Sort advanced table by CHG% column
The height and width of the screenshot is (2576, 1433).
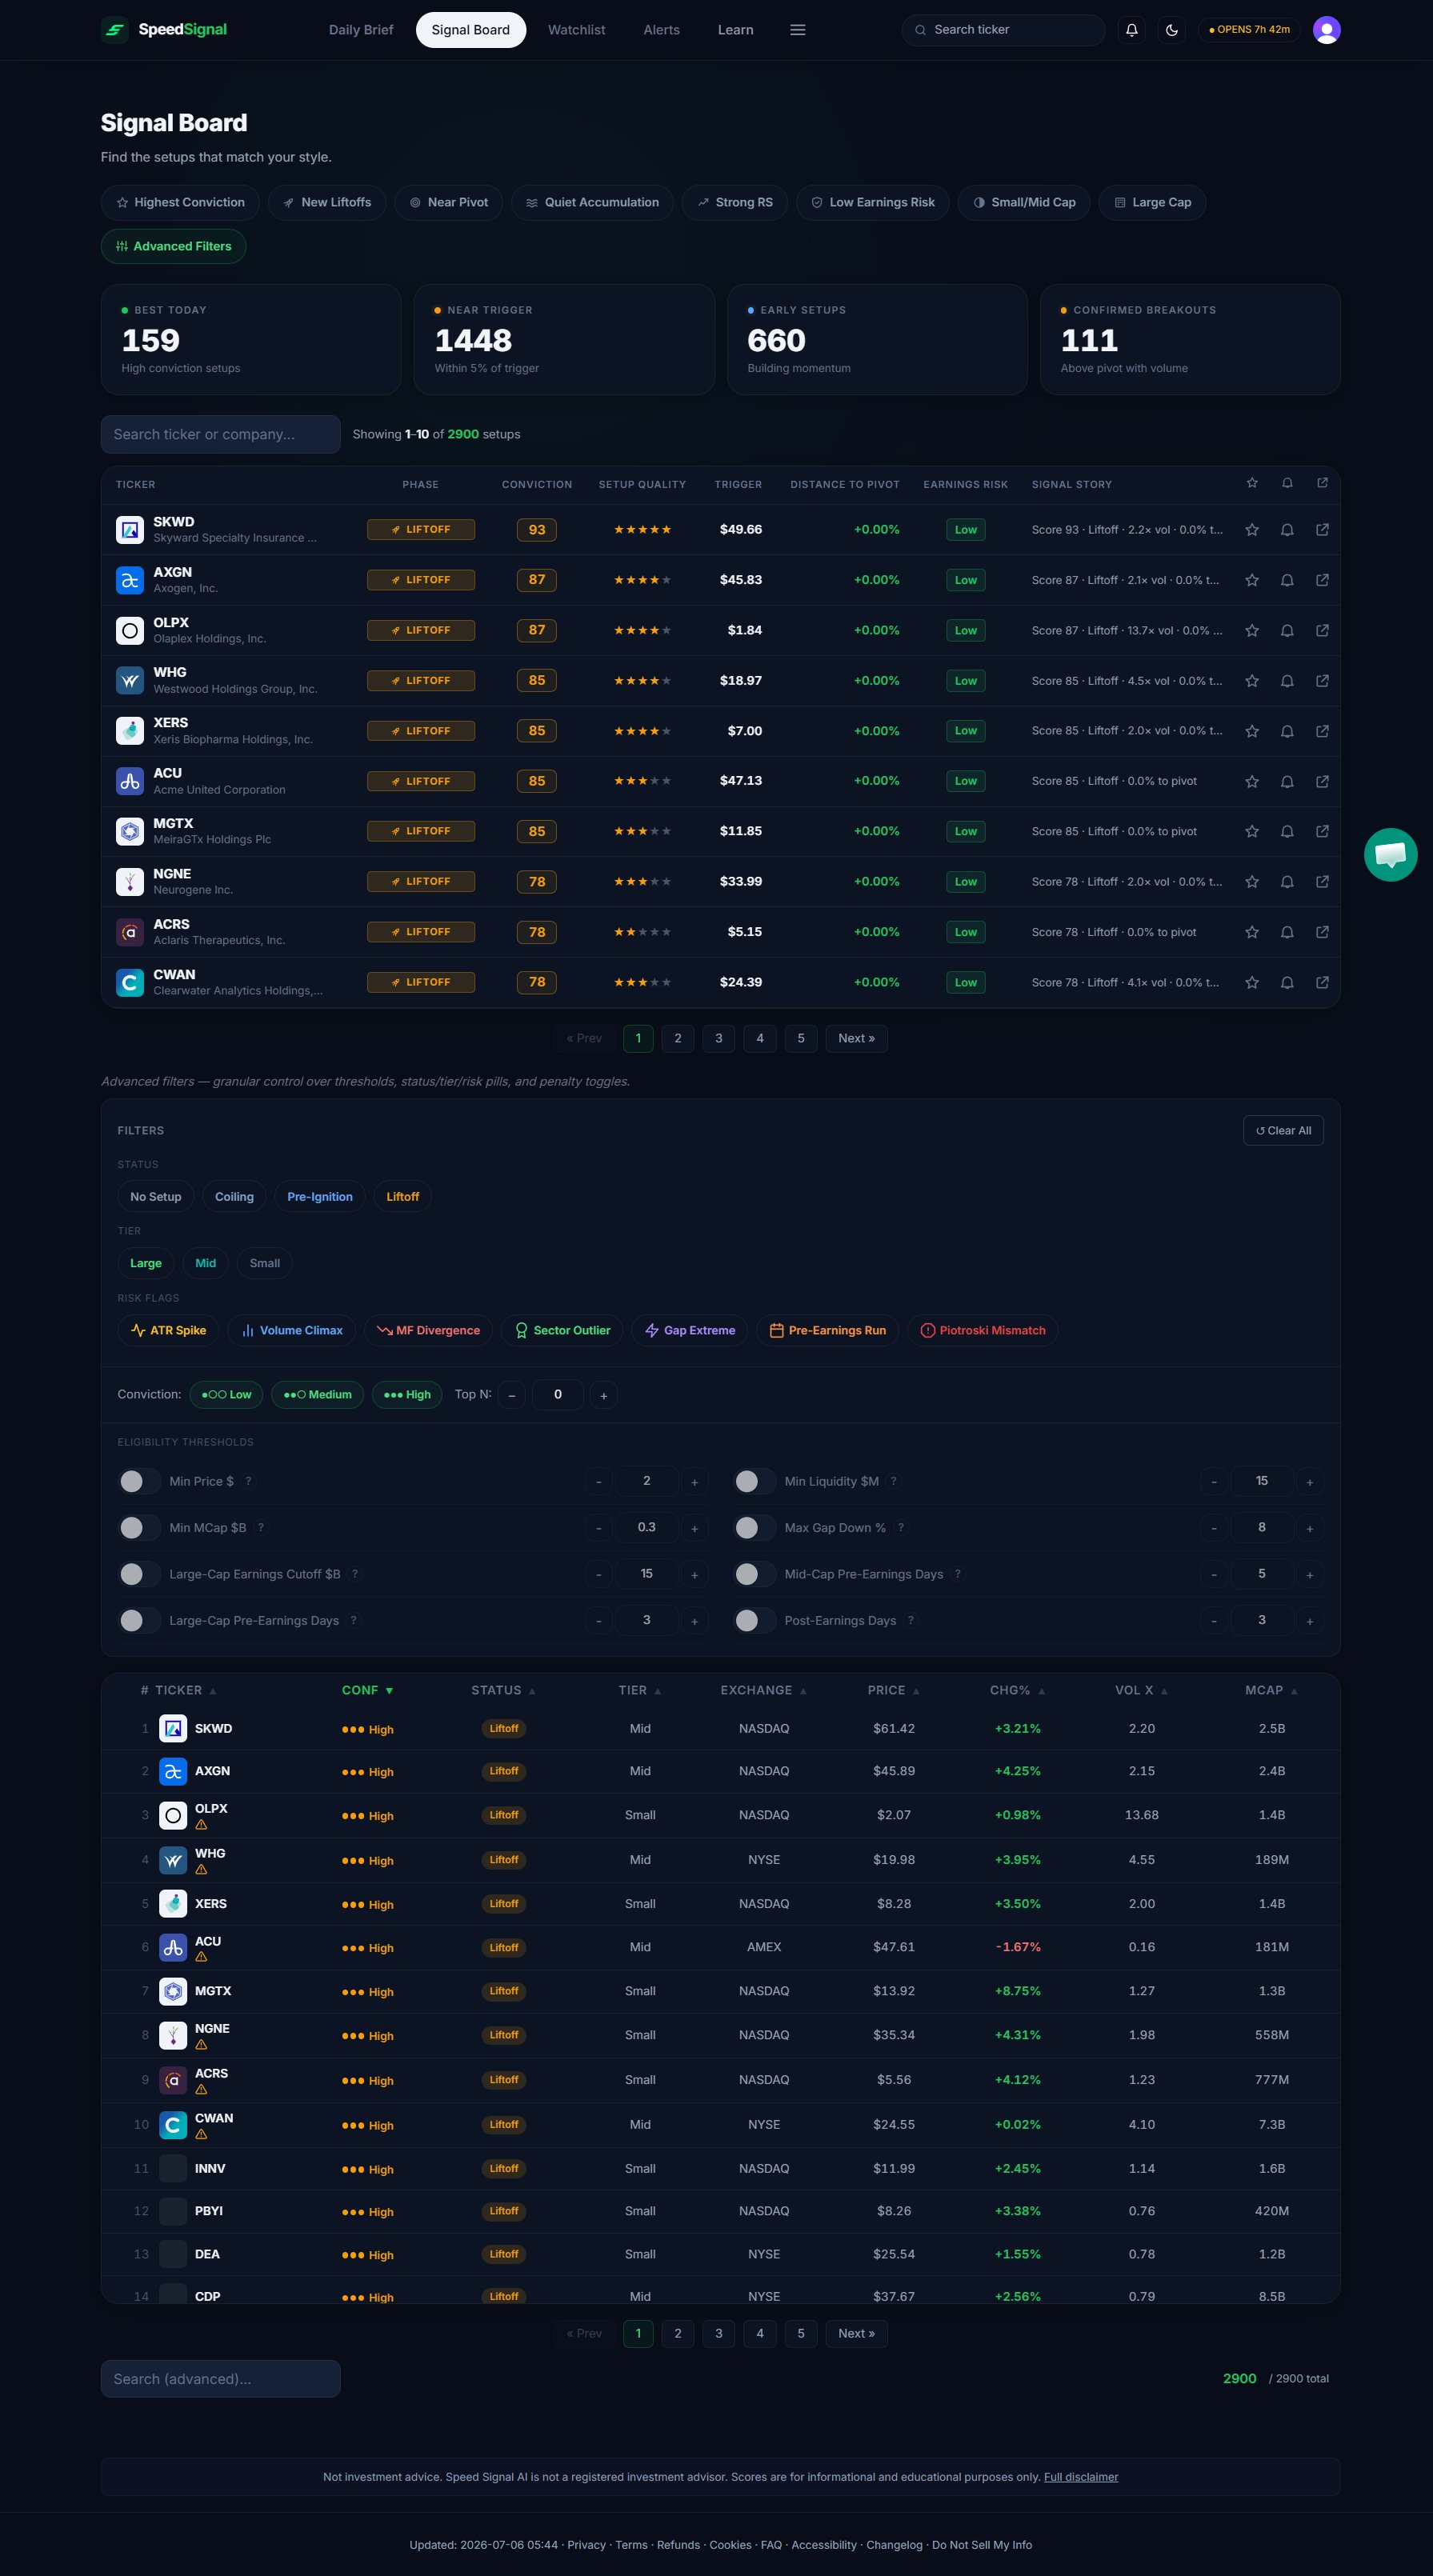pos(1017,1690)
